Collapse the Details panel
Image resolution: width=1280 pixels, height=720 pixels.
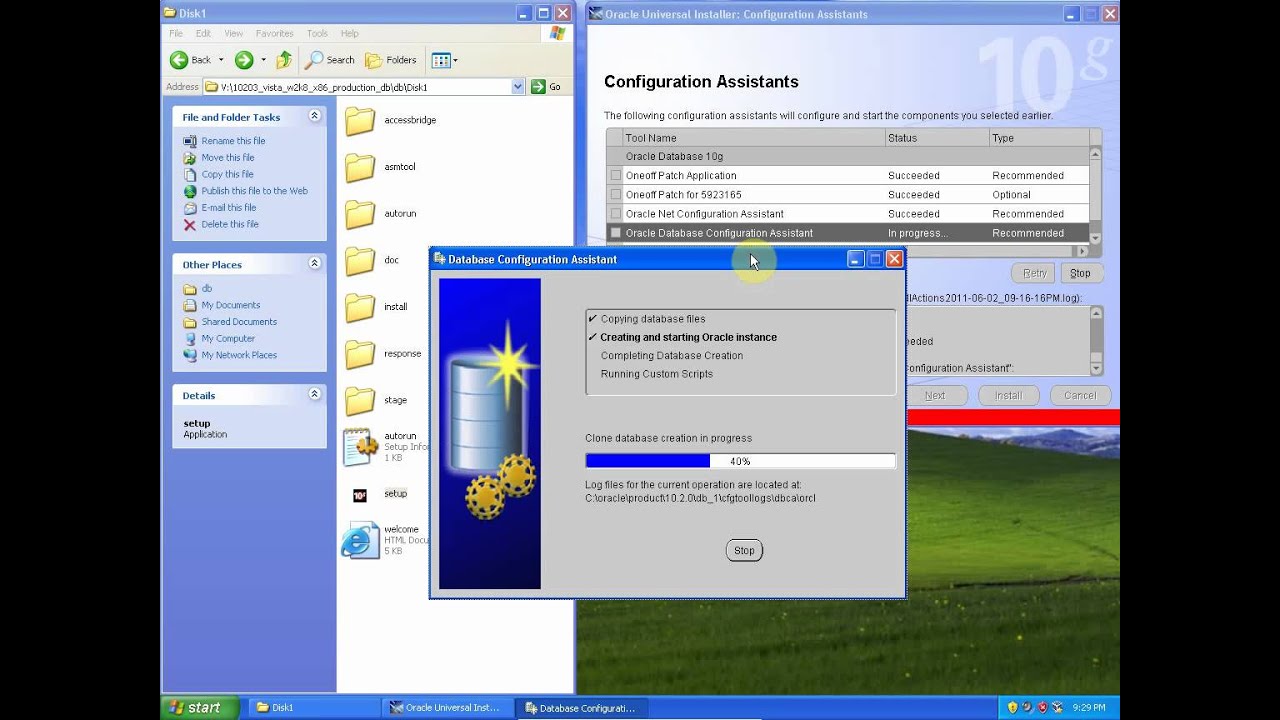[314, 395]
